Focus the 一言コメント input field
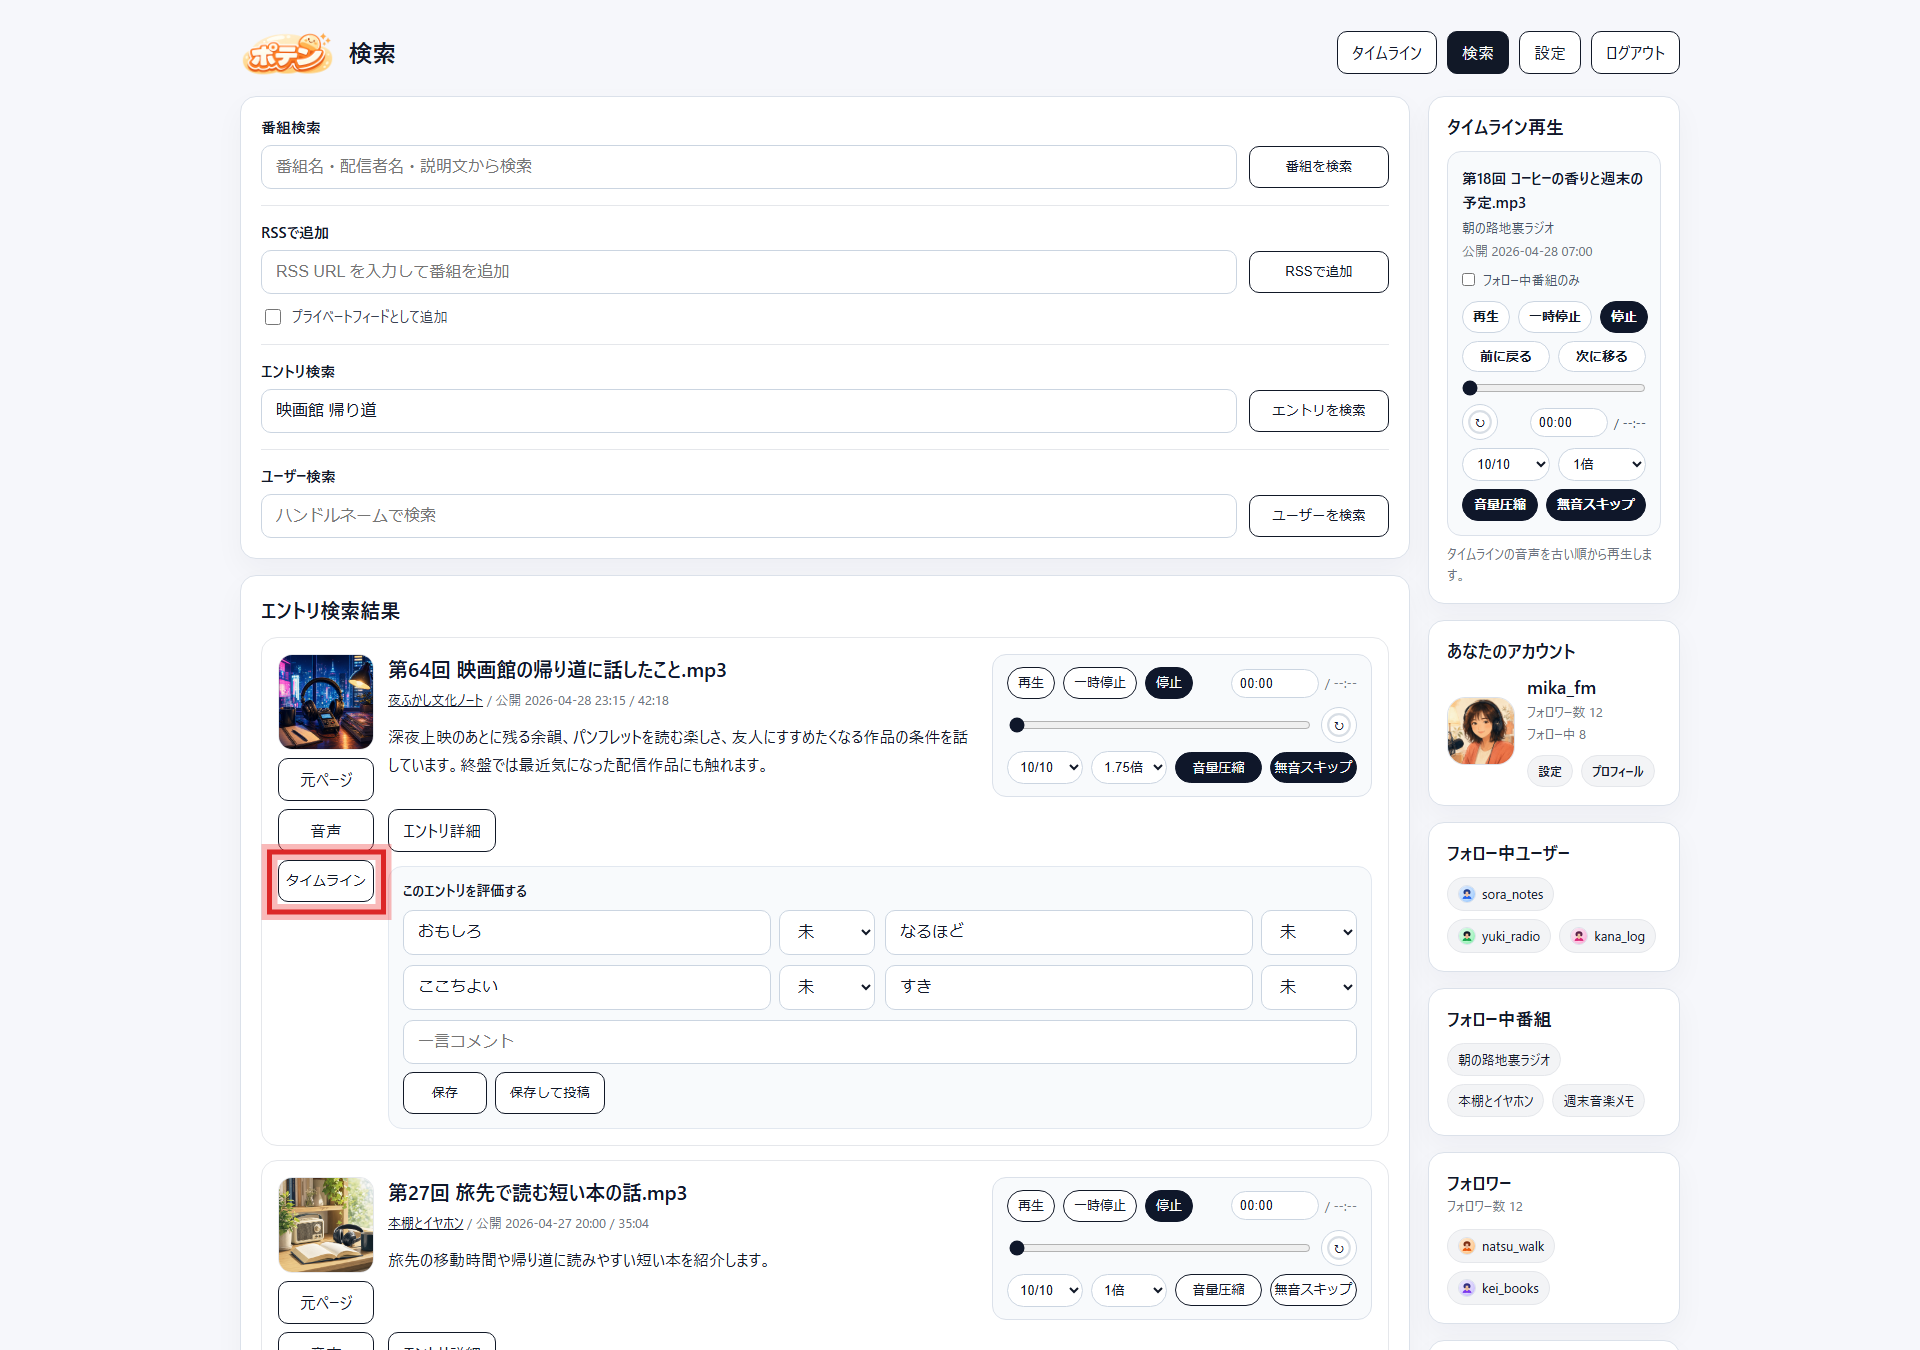The image size is (1920, 1350). click(x=880, y=1042)
